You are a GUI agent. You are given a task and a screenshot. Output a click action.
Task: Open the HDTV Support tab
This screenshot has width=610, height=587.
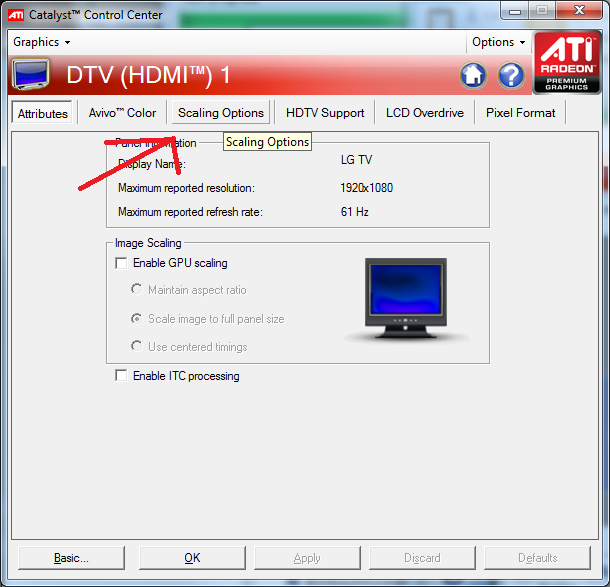tap(325, 113)
